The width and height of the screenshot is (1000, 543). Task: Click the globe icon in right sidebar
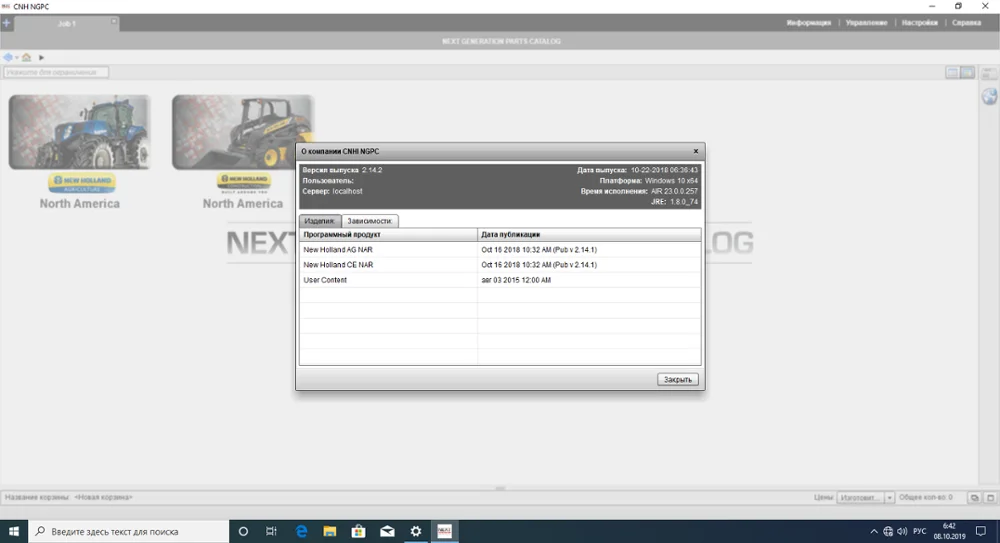(989, 96)
